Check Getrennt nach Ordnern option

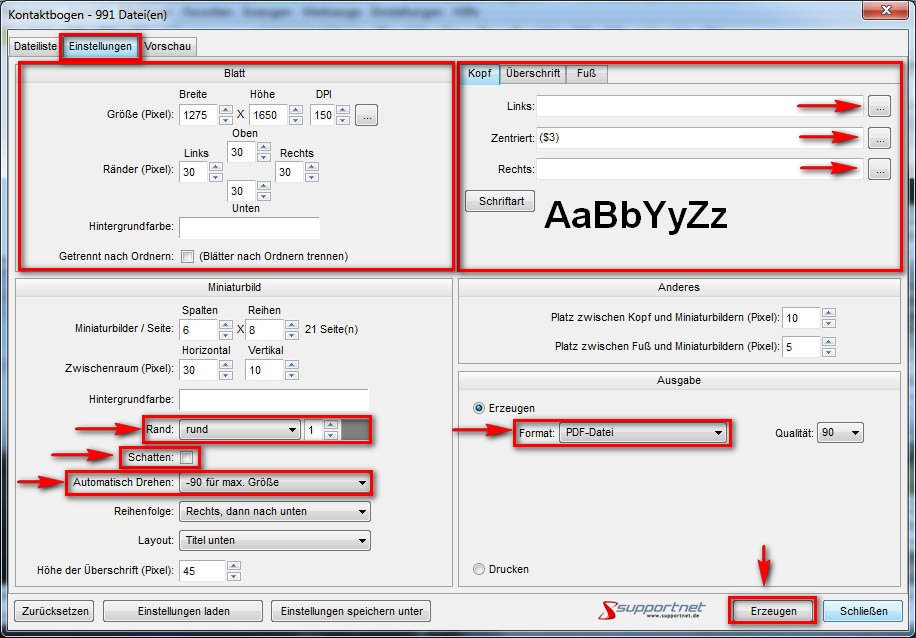pyautogui.click(x=187, y=256)
